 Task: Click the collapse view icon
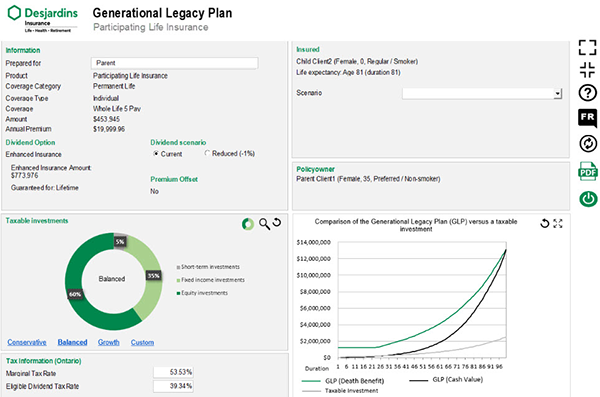click(587, 70)
